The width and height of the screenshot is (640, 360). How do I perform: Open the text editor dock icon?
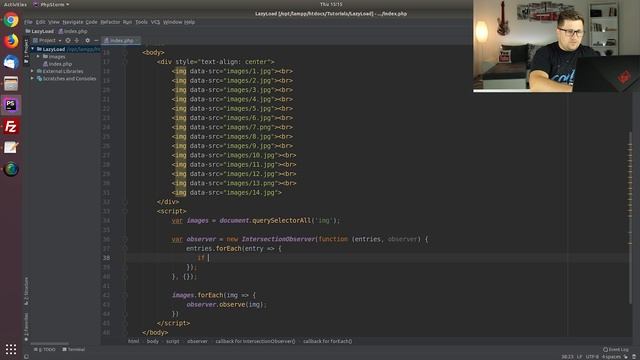(11, 148)
